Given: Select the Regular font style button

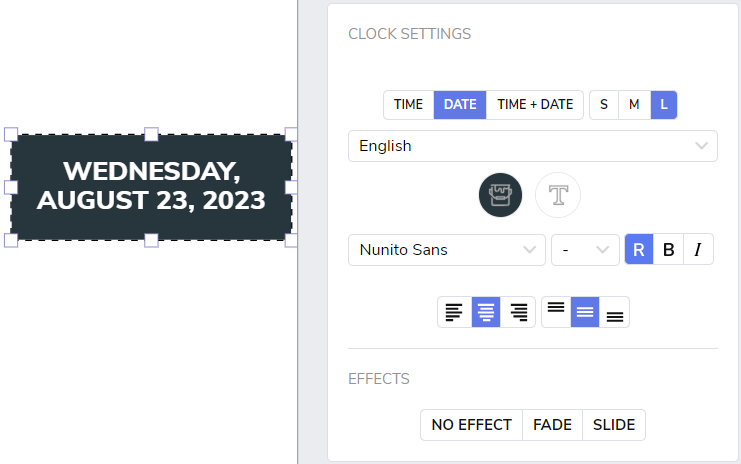Looking at the screenshot, I should coord(639,249).
